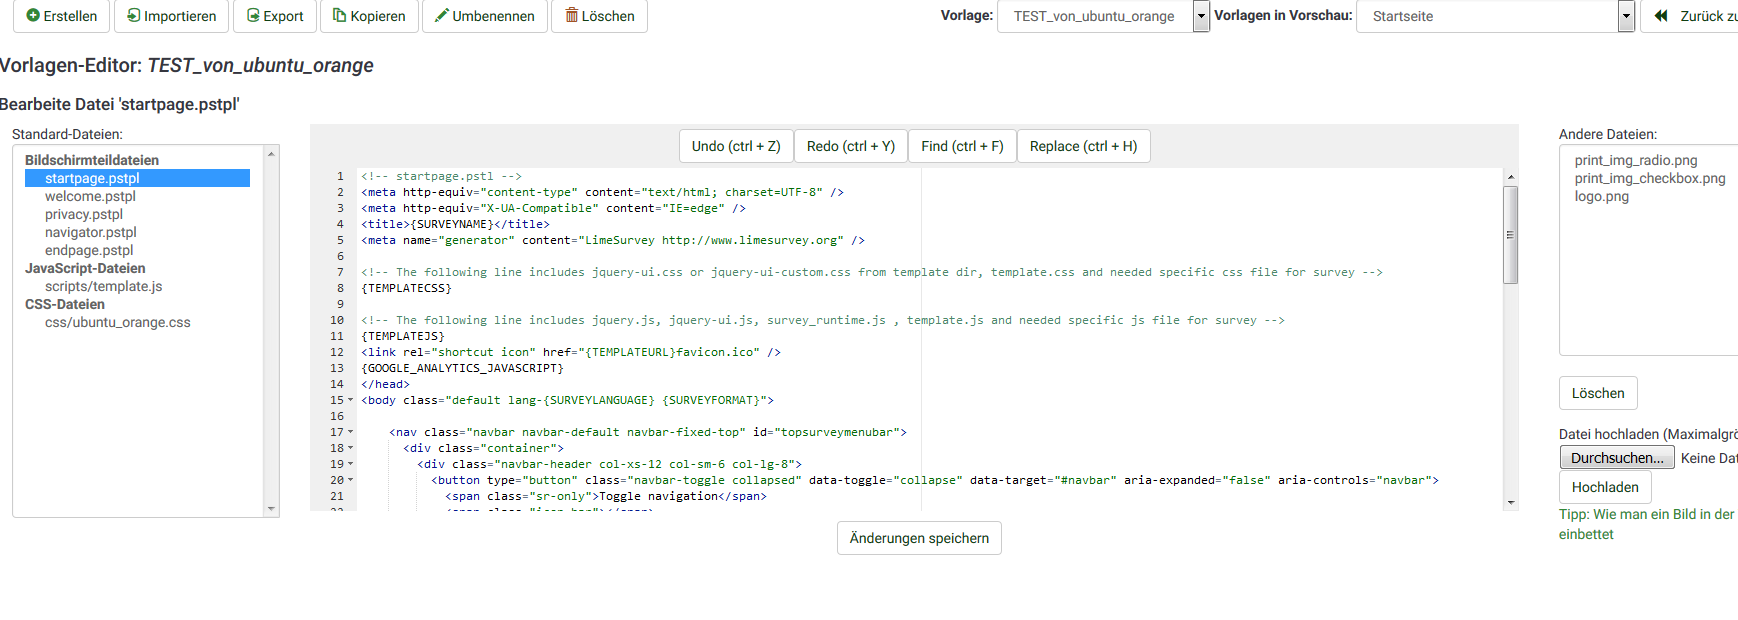This screenshot has height=620, width=1738.
Task: Select css/ubuntu_orange.css file
Action: click(x=117, y=322)
